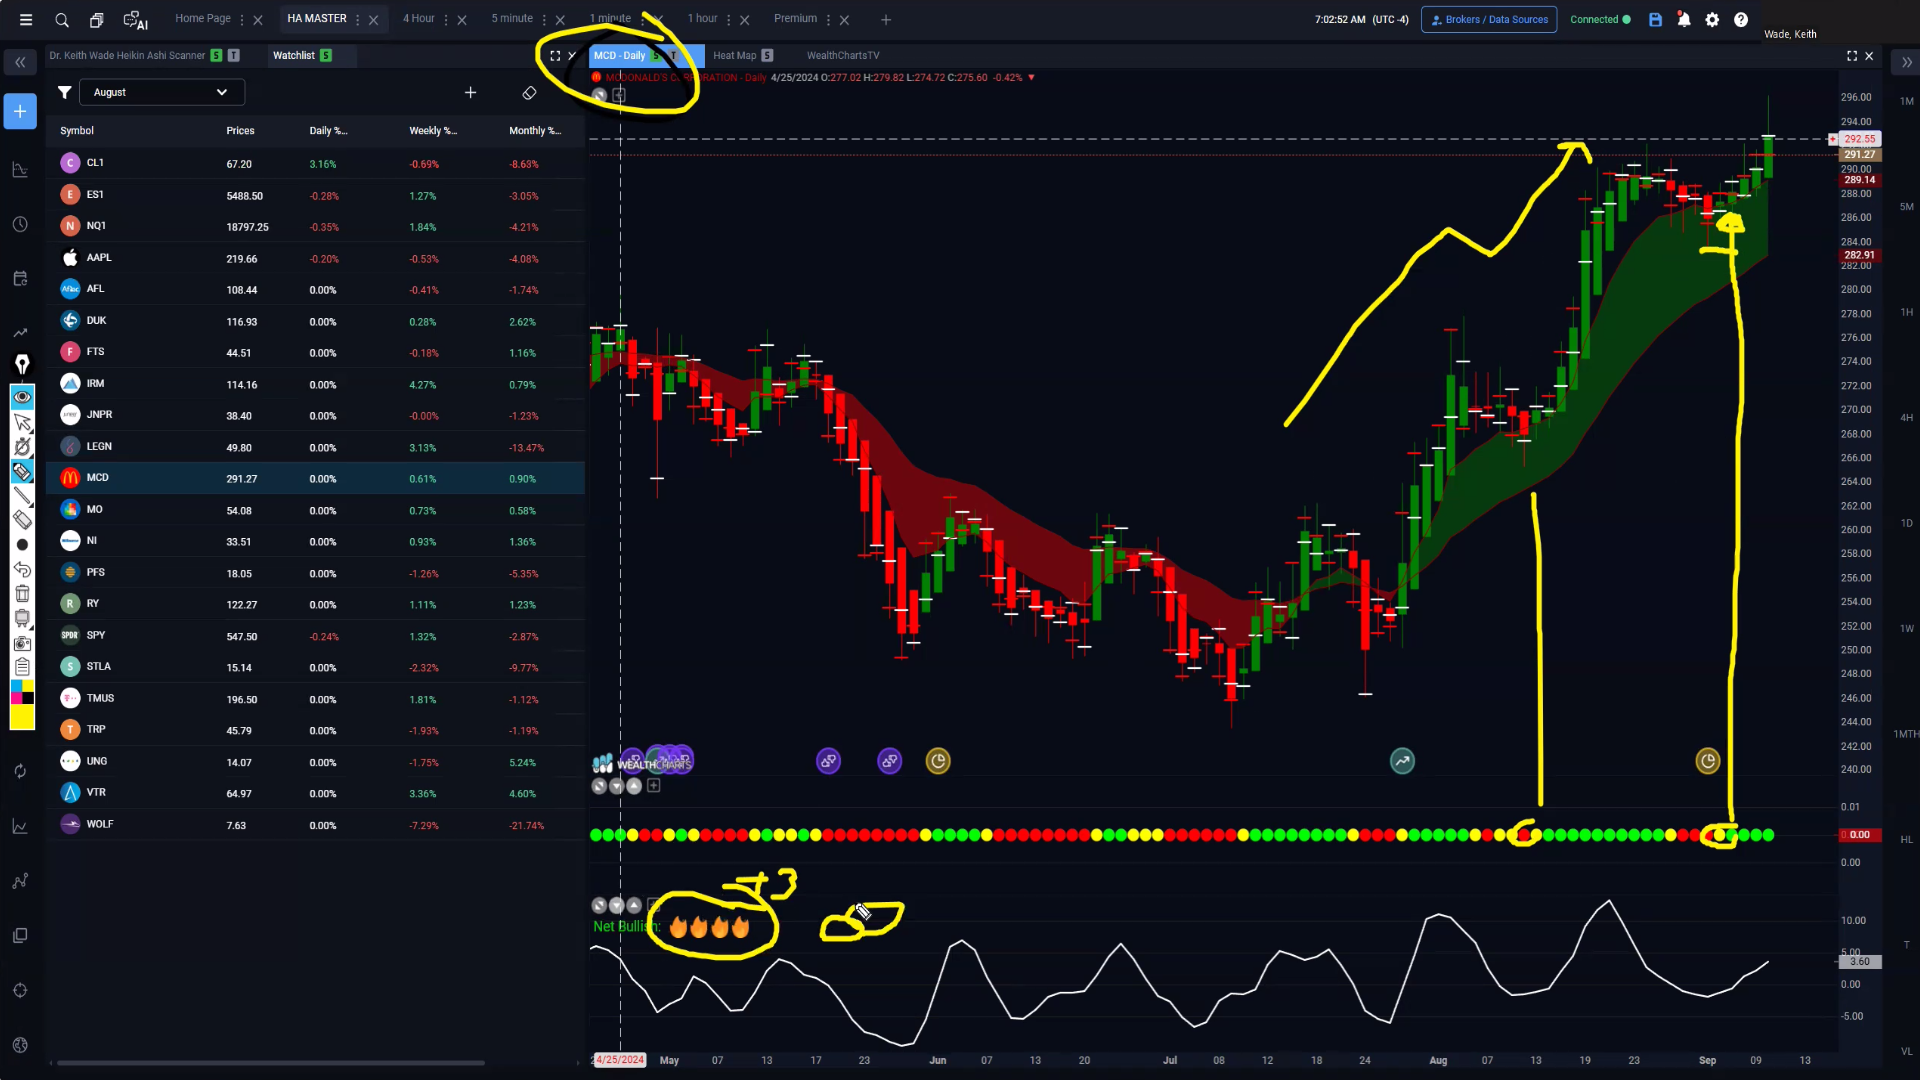This screenshot has width=1920, height=1080.
Task: Click the clipboard icon in drawing toolbar
Action: [22, 667]
